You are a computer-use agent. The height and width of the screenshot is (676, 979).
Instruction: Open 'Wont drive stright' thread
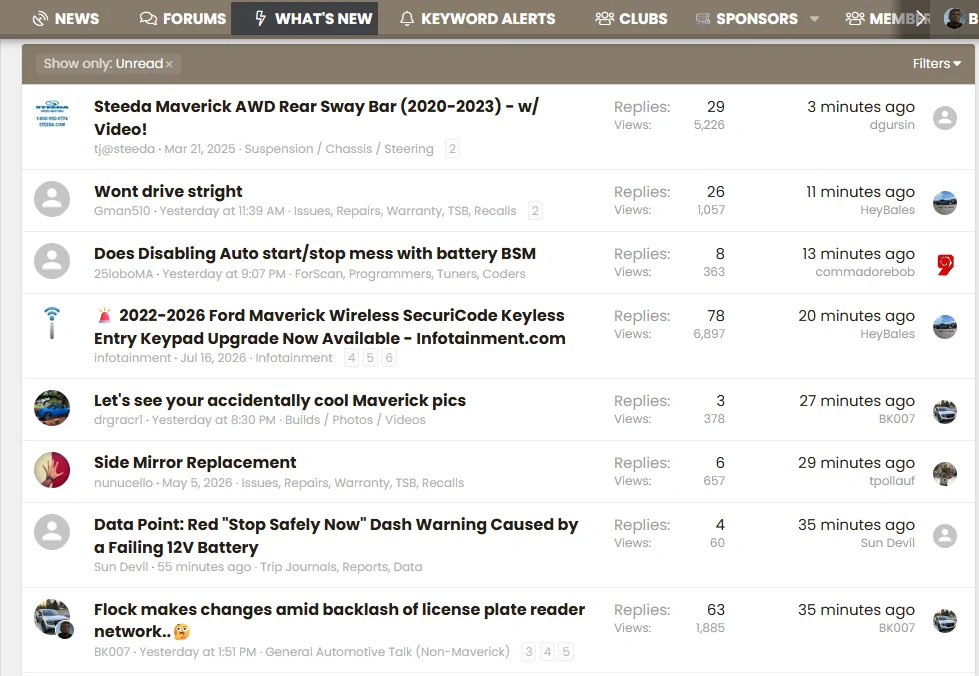click(x=169, y=191)
